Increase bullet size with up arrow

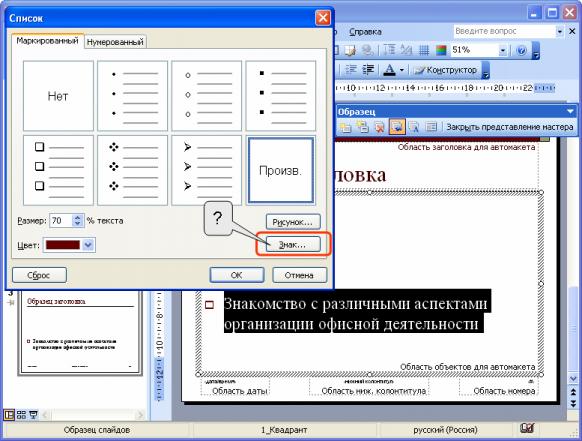(77, 218)
